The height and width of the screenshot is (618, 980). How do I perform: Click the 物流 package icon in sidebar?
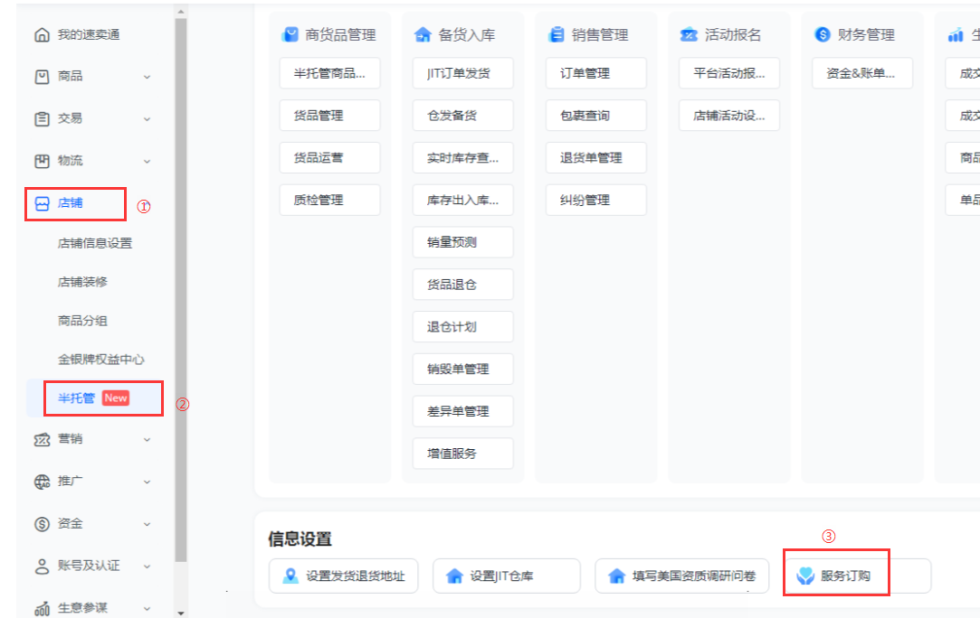(42, 161)
